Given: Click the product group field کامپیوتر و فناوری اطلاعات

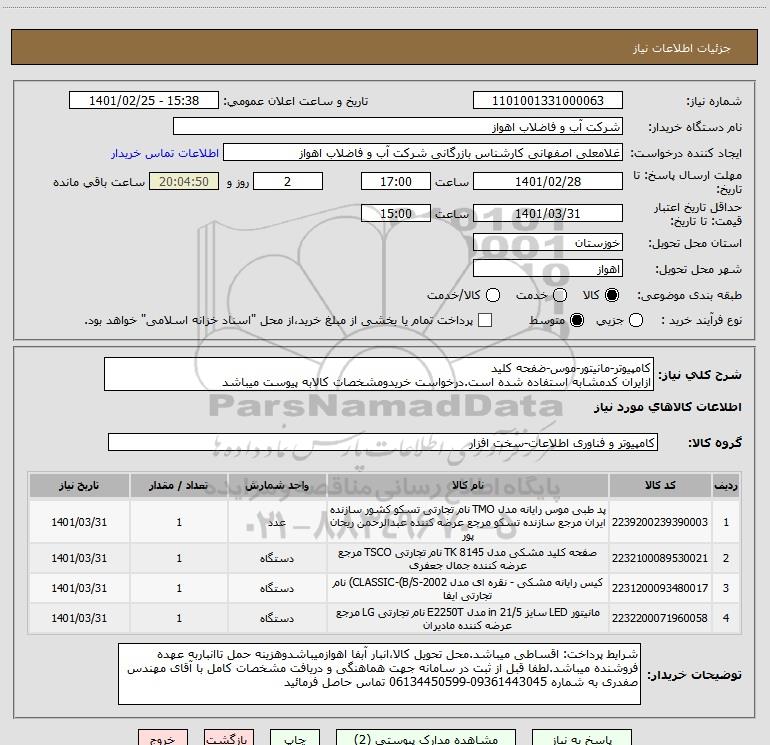Looking at the screenshot, I should 383,442.
